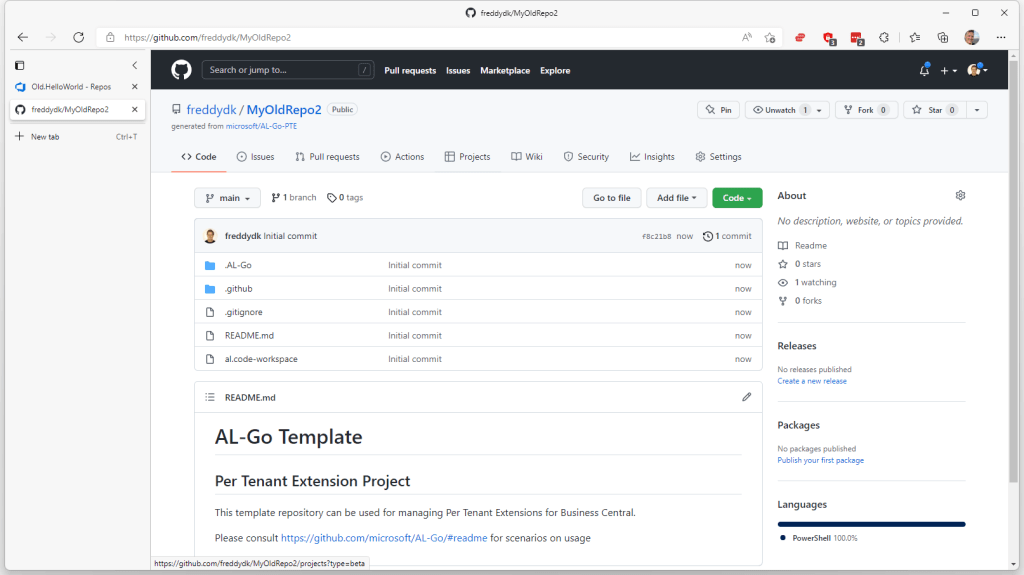Click the README outline list icon

[x=210, y=397]
